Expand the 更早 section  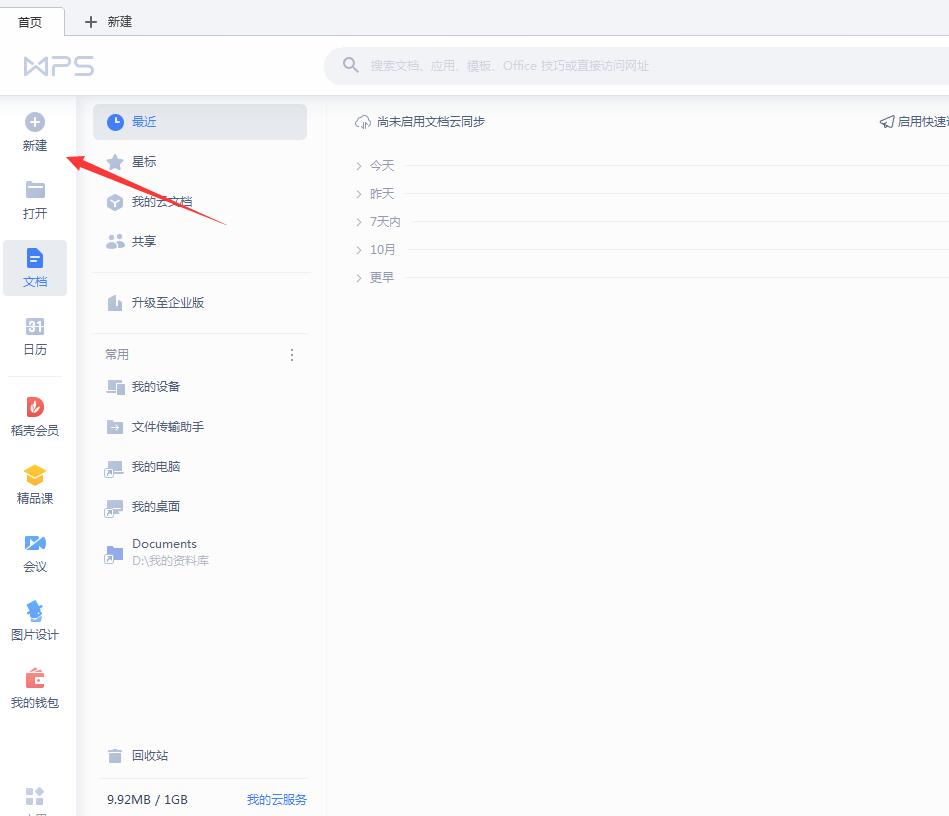pyautogui.click(x=379, y=277)
